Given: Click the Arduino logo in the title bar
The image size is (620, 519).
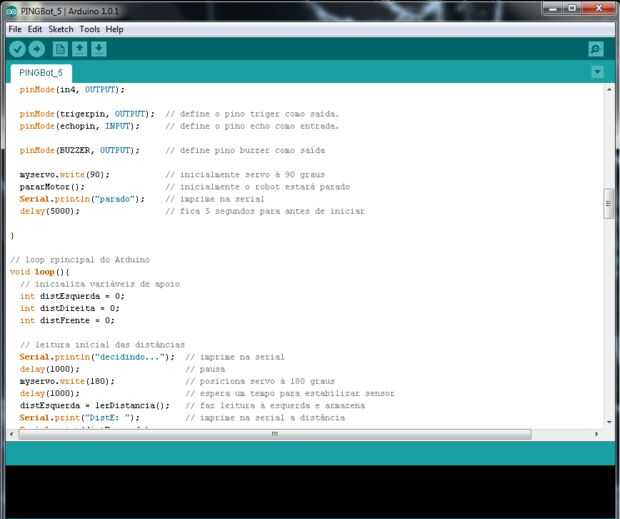Looking at the screenshot, I should click(11, 11).
